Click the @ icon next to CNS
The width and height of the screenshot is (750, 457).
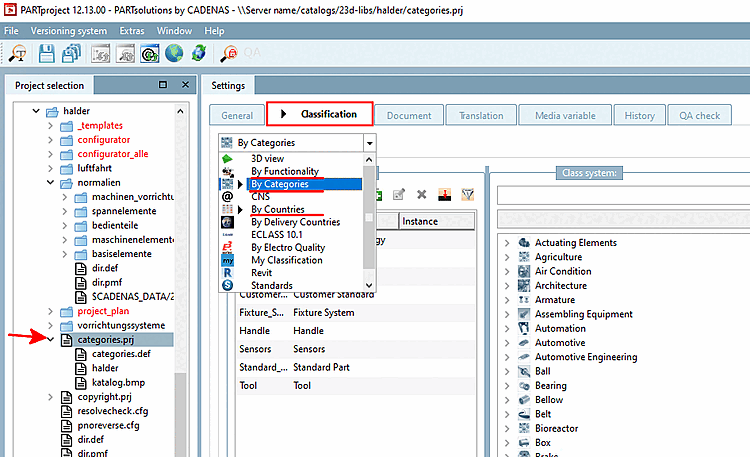[228, 197]
